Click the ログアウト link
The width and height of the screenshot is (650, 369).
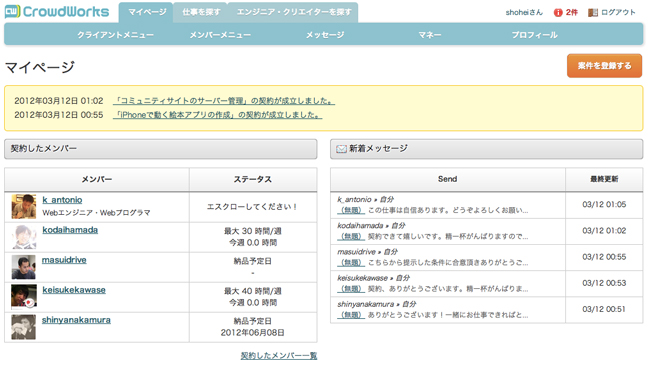618,12
